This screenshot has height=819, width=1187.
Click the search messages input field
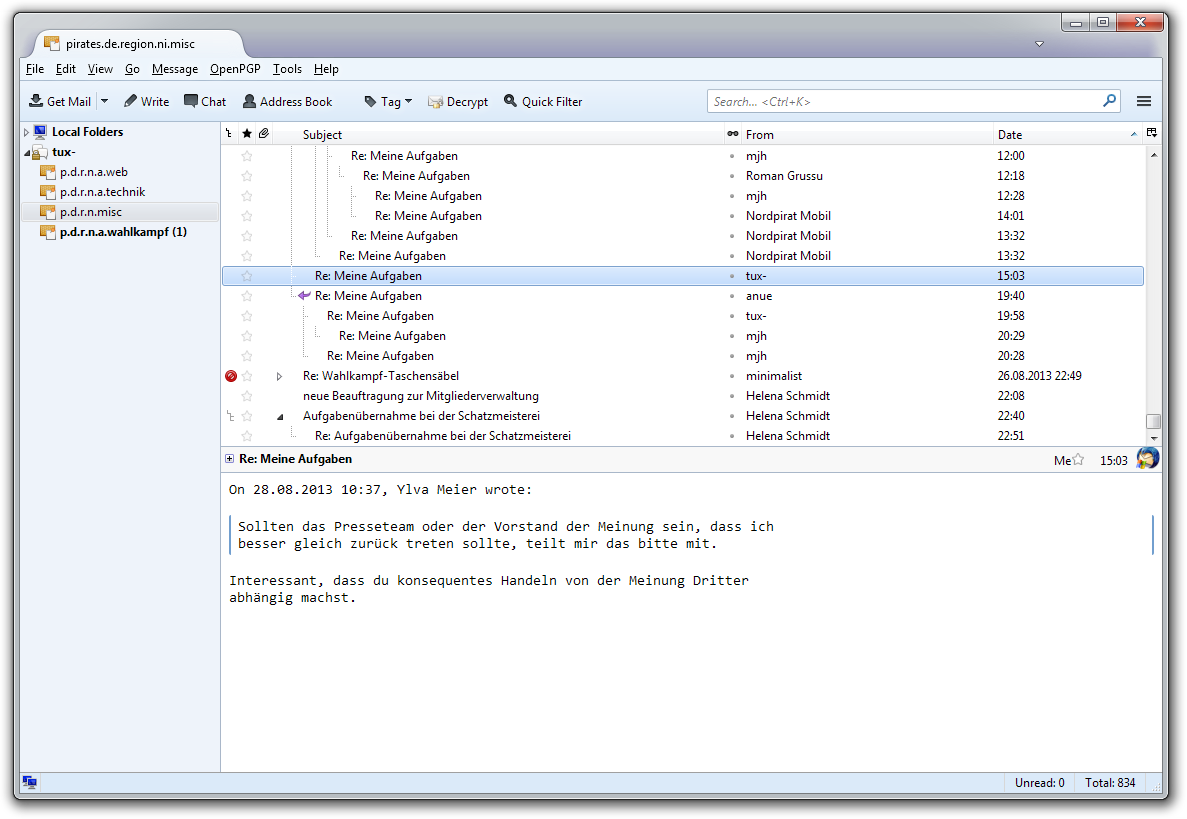(905, 101)
